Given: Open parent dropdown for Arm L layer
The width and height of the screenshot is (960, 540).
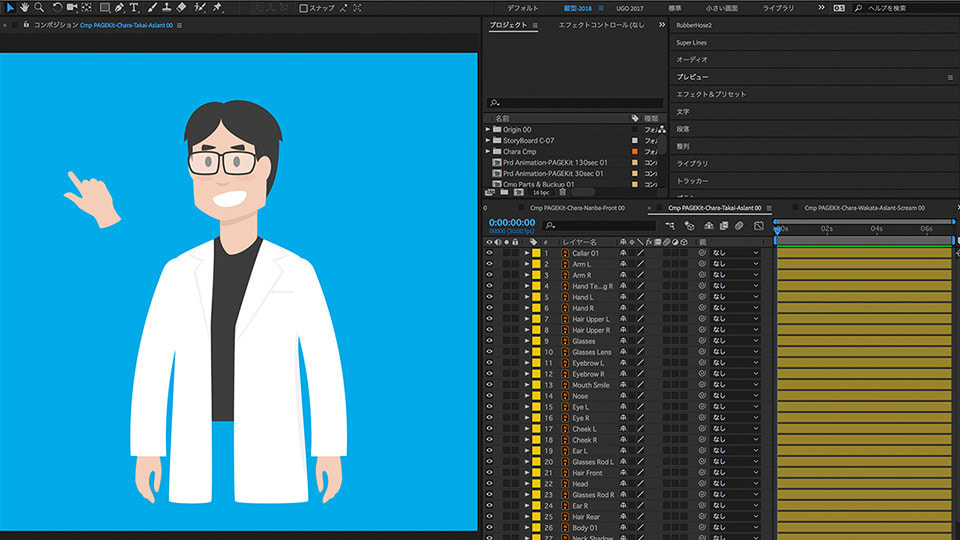Looking at the screenshot, I should tap(735, 264).
